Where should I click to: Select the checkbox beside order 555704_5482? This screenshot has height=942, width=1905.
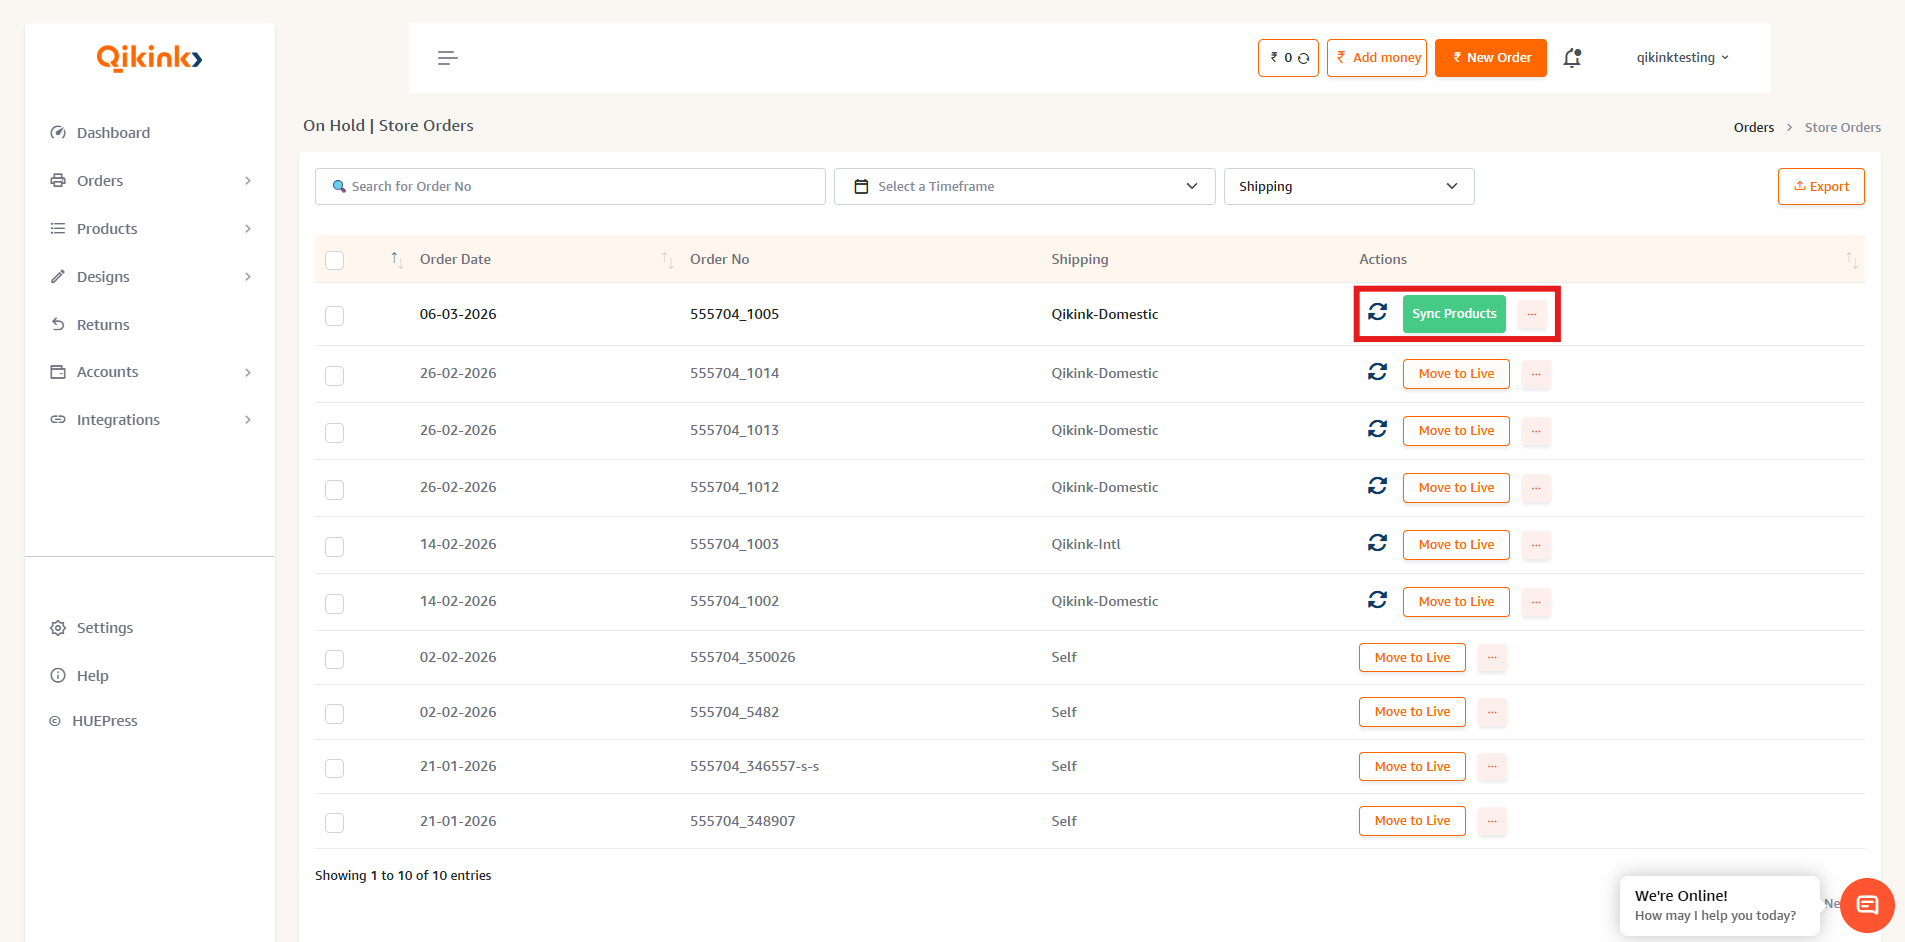[334, 713]
